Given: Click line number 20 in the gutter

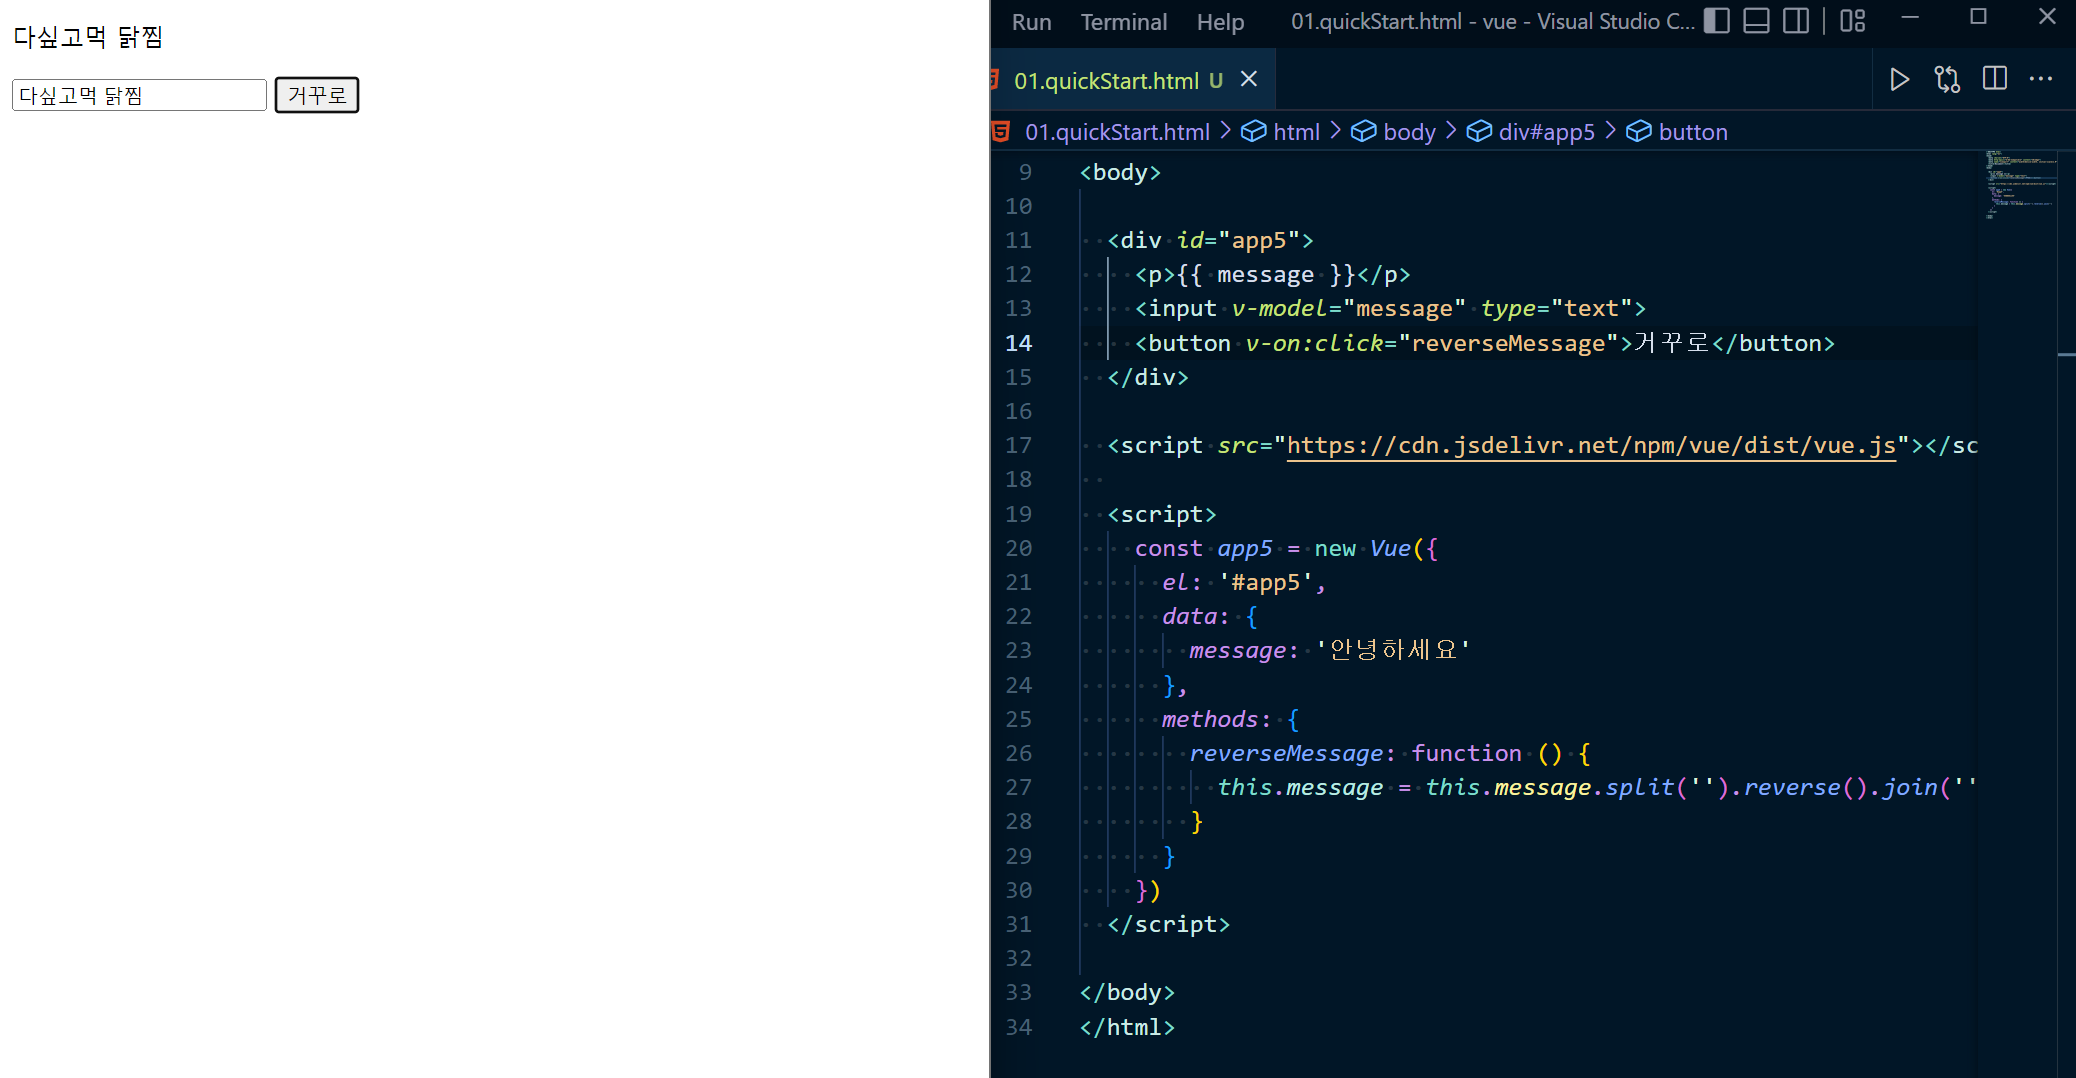Looking at the screenshot, I should [1018, 548].
